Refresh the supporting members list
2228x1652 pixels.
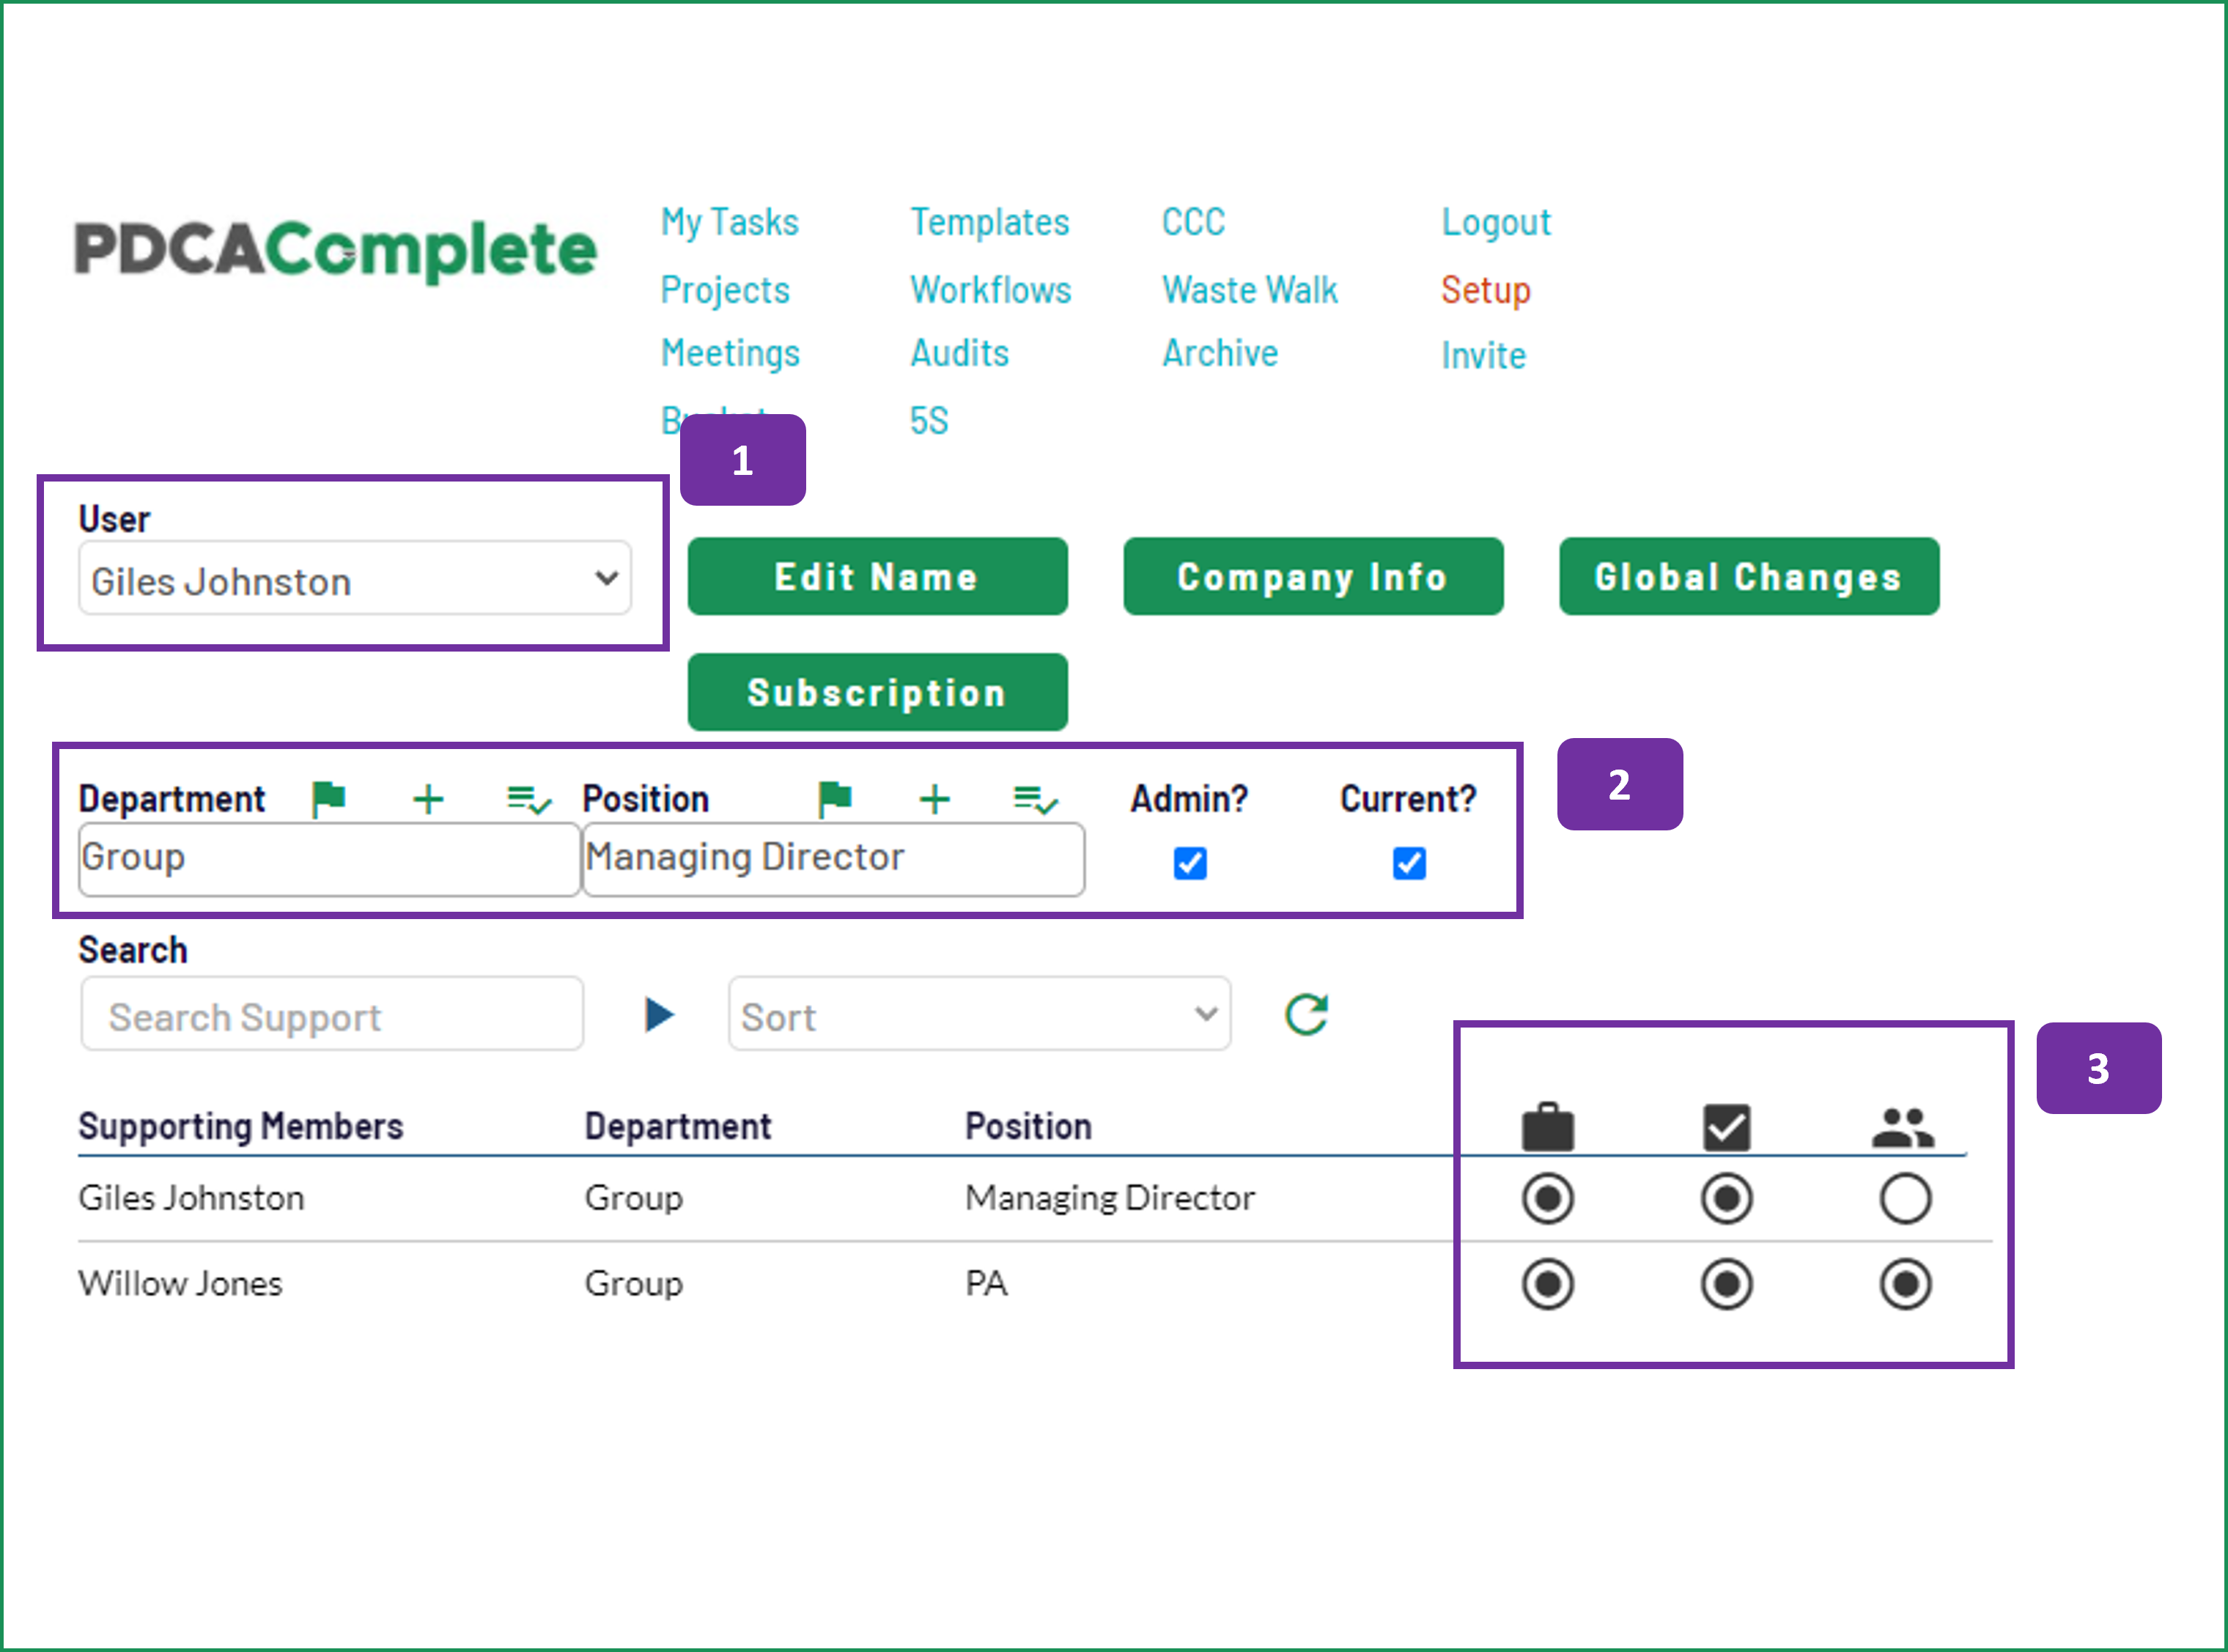(x=1306, y=1014)
